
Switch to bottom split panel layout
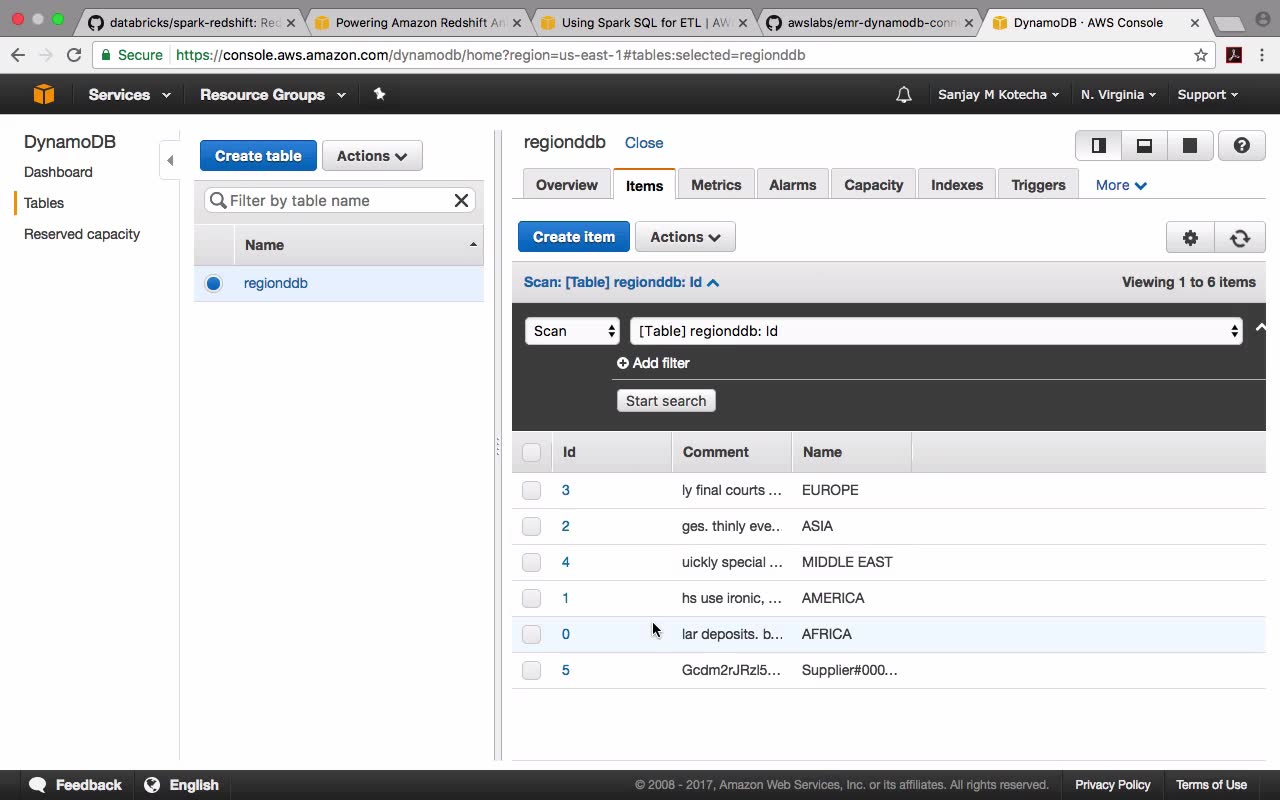pos(1144,145)
